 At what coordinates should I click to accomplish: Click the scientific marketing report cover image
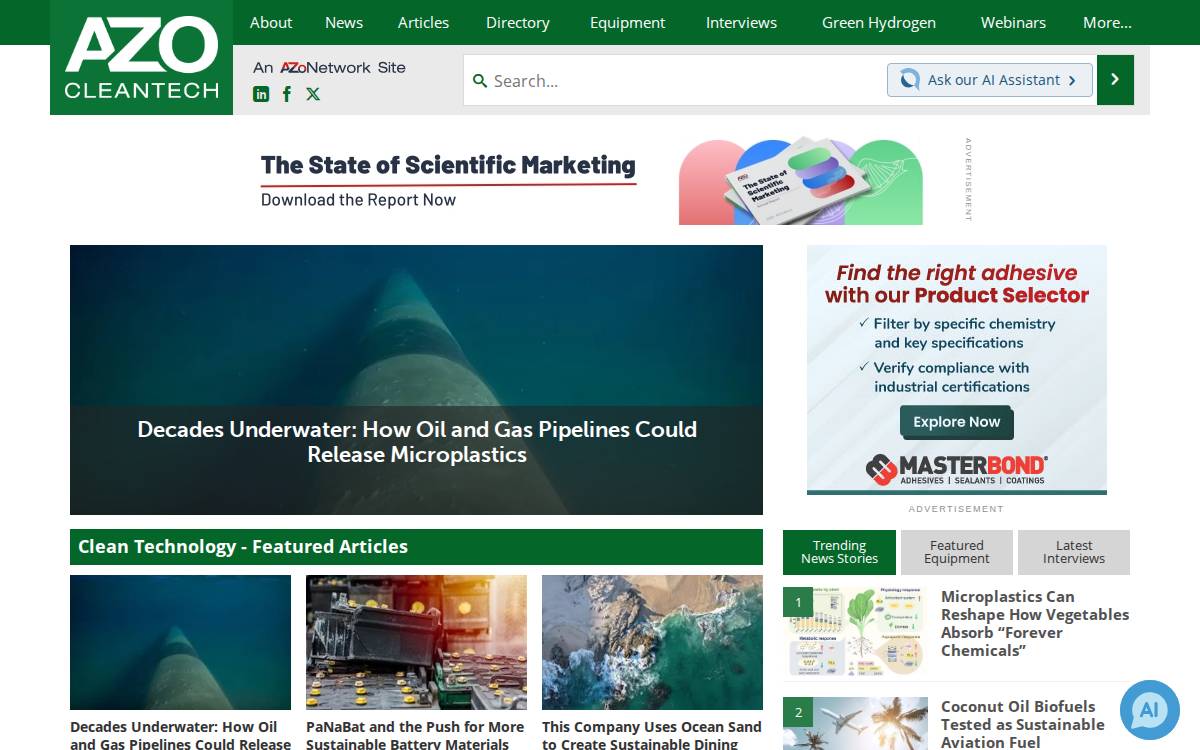pyautogui.click(x=800, y=181)
